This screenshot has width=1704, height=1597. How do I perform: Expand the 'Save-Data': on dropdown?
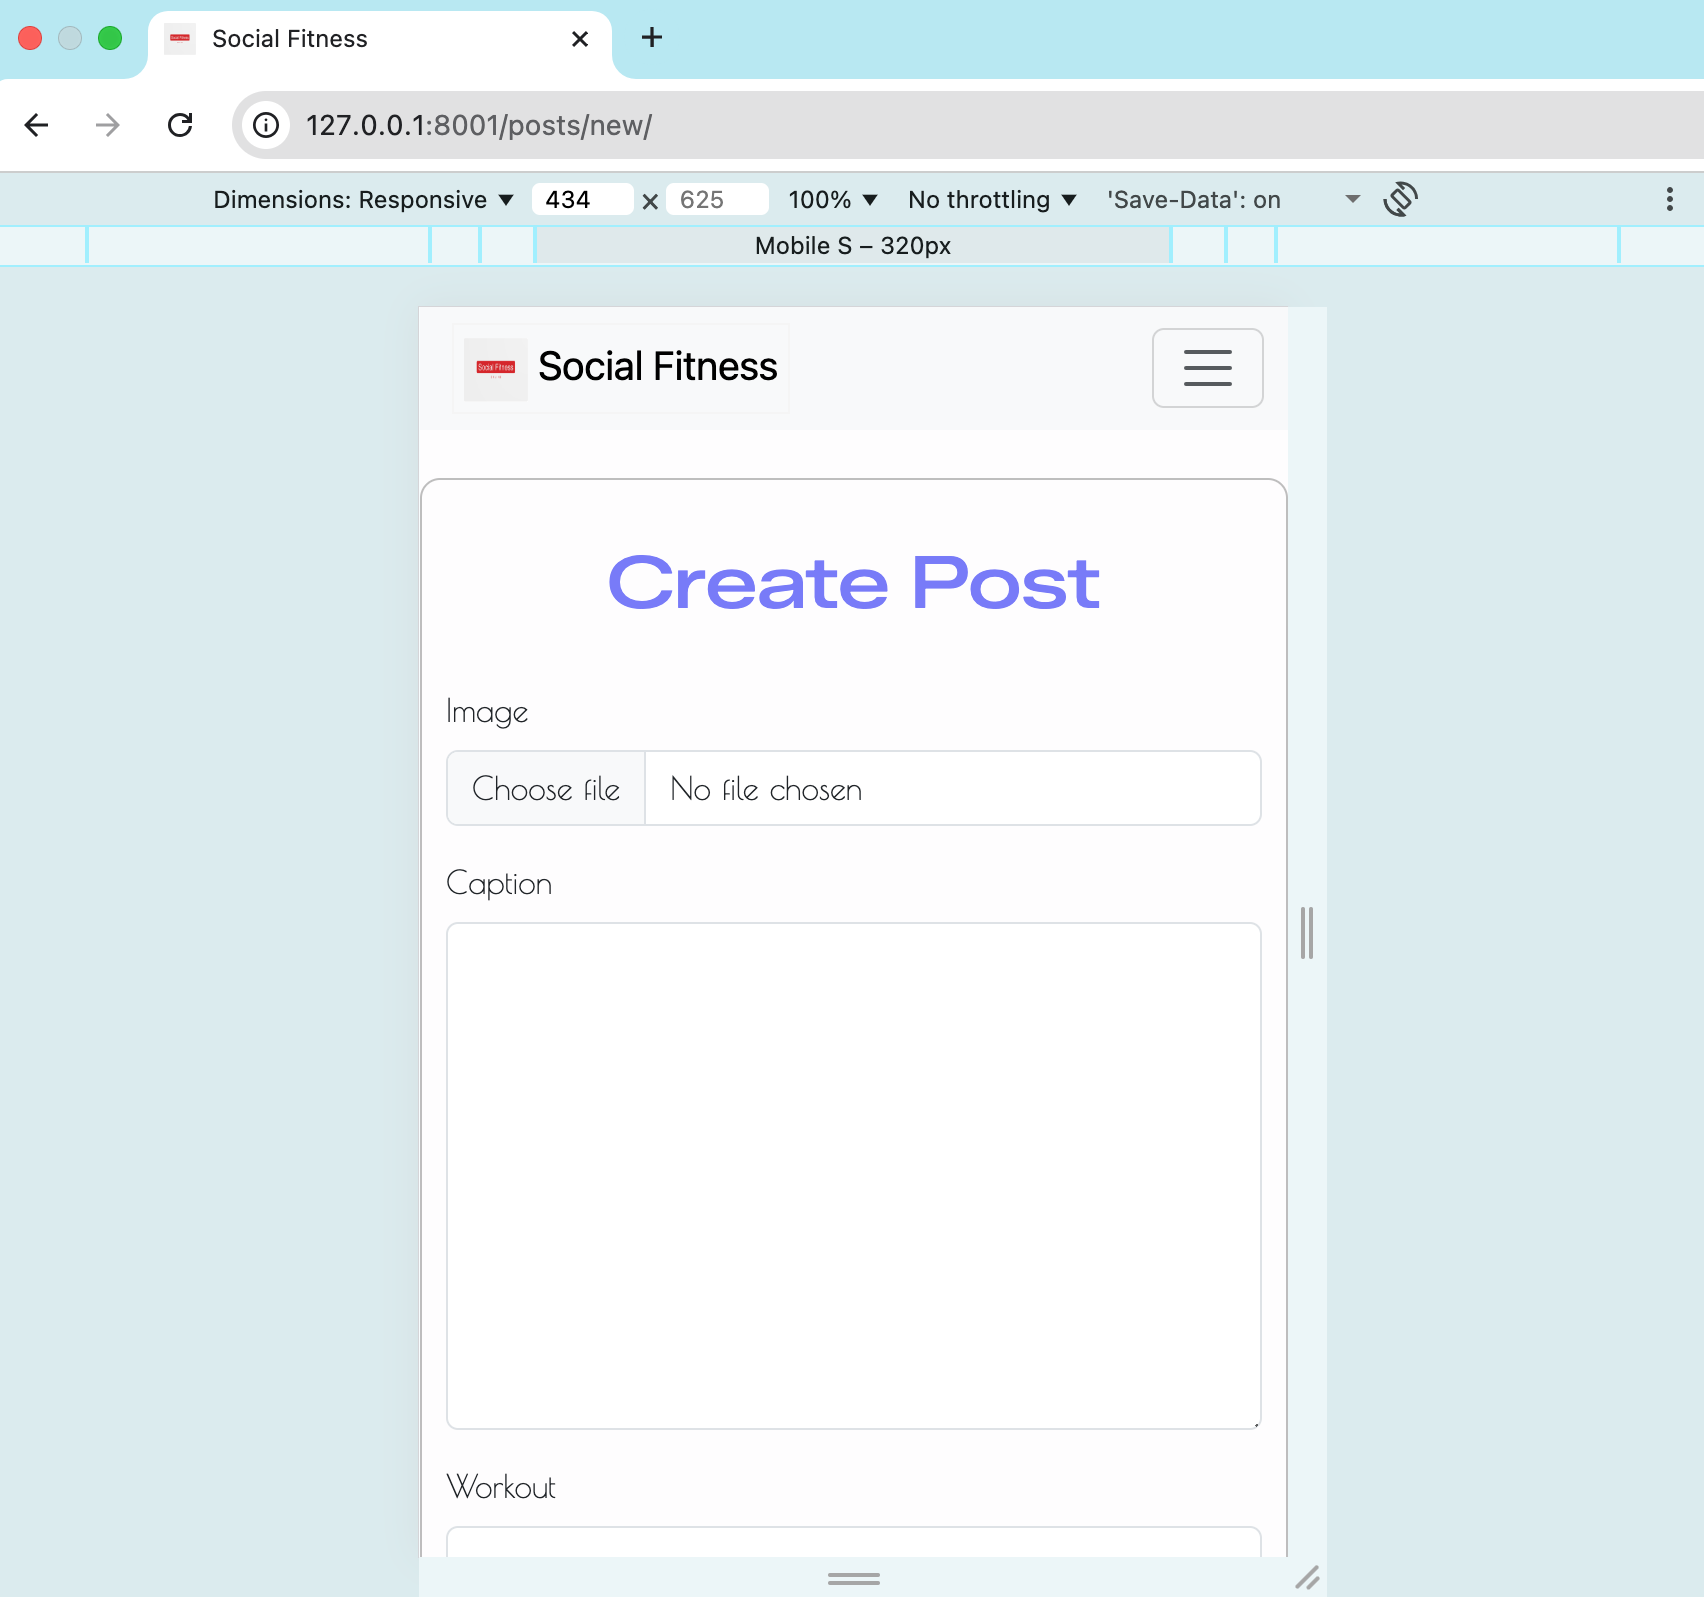tap(1352, 199)
